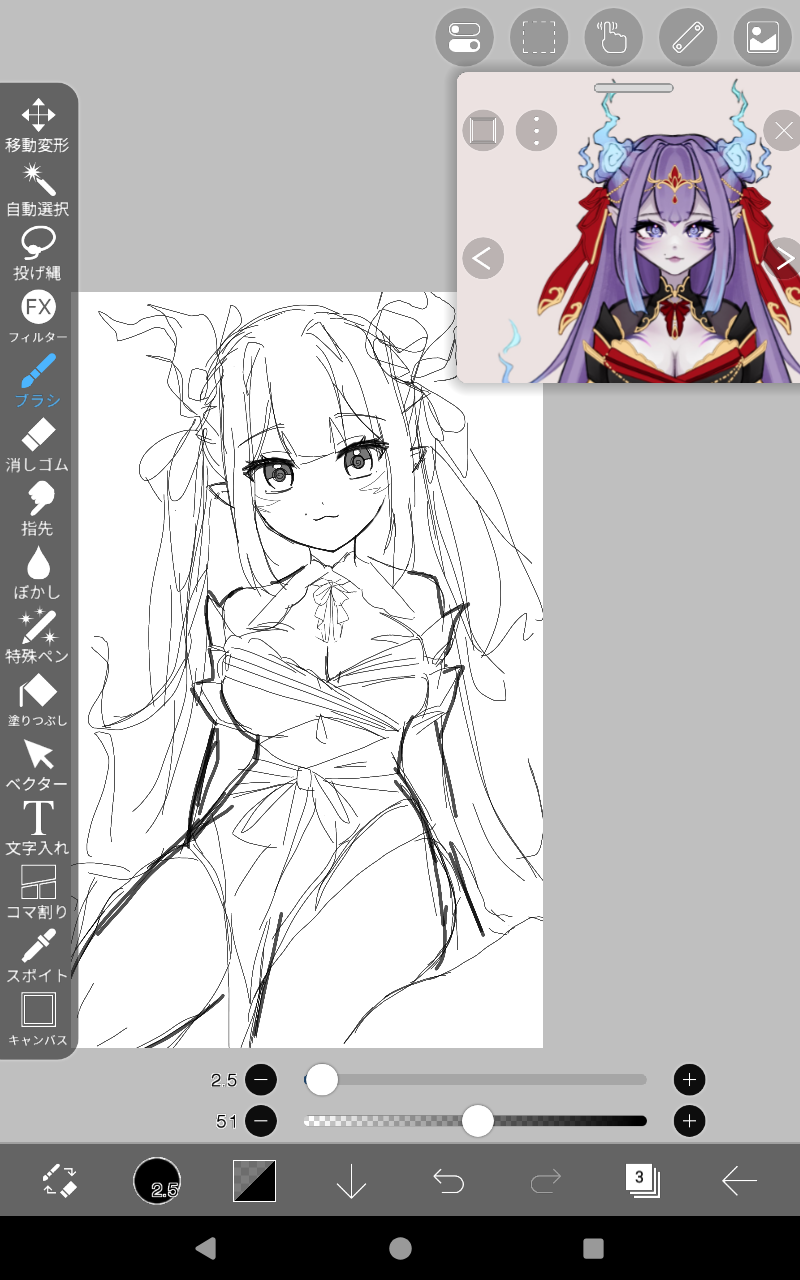This screenshot has width=800, height=1280.
Task: Select the 指先 smudge tool
Action: 38,509
